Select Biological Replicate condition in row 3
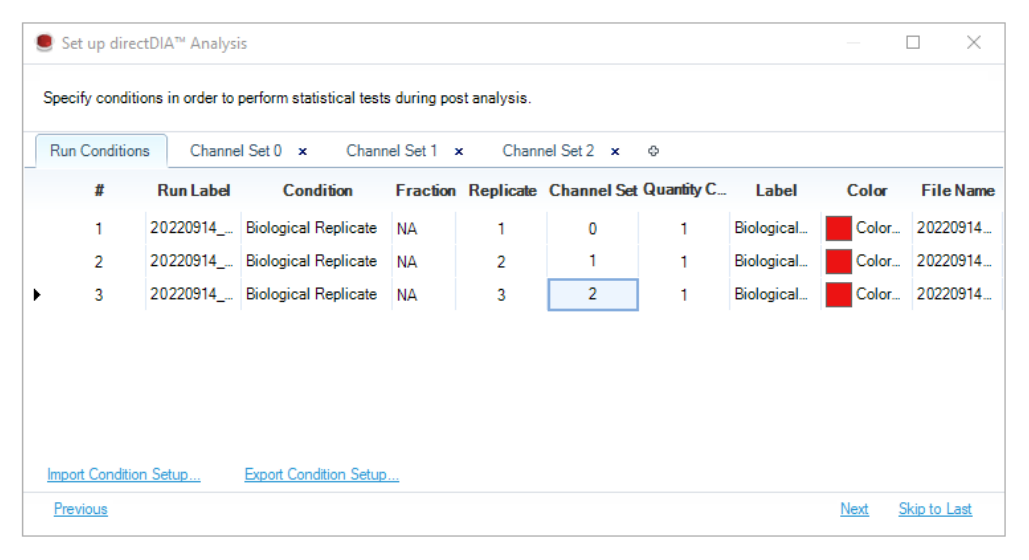This screenshot has height=560, width=1029. click(316, 295)
